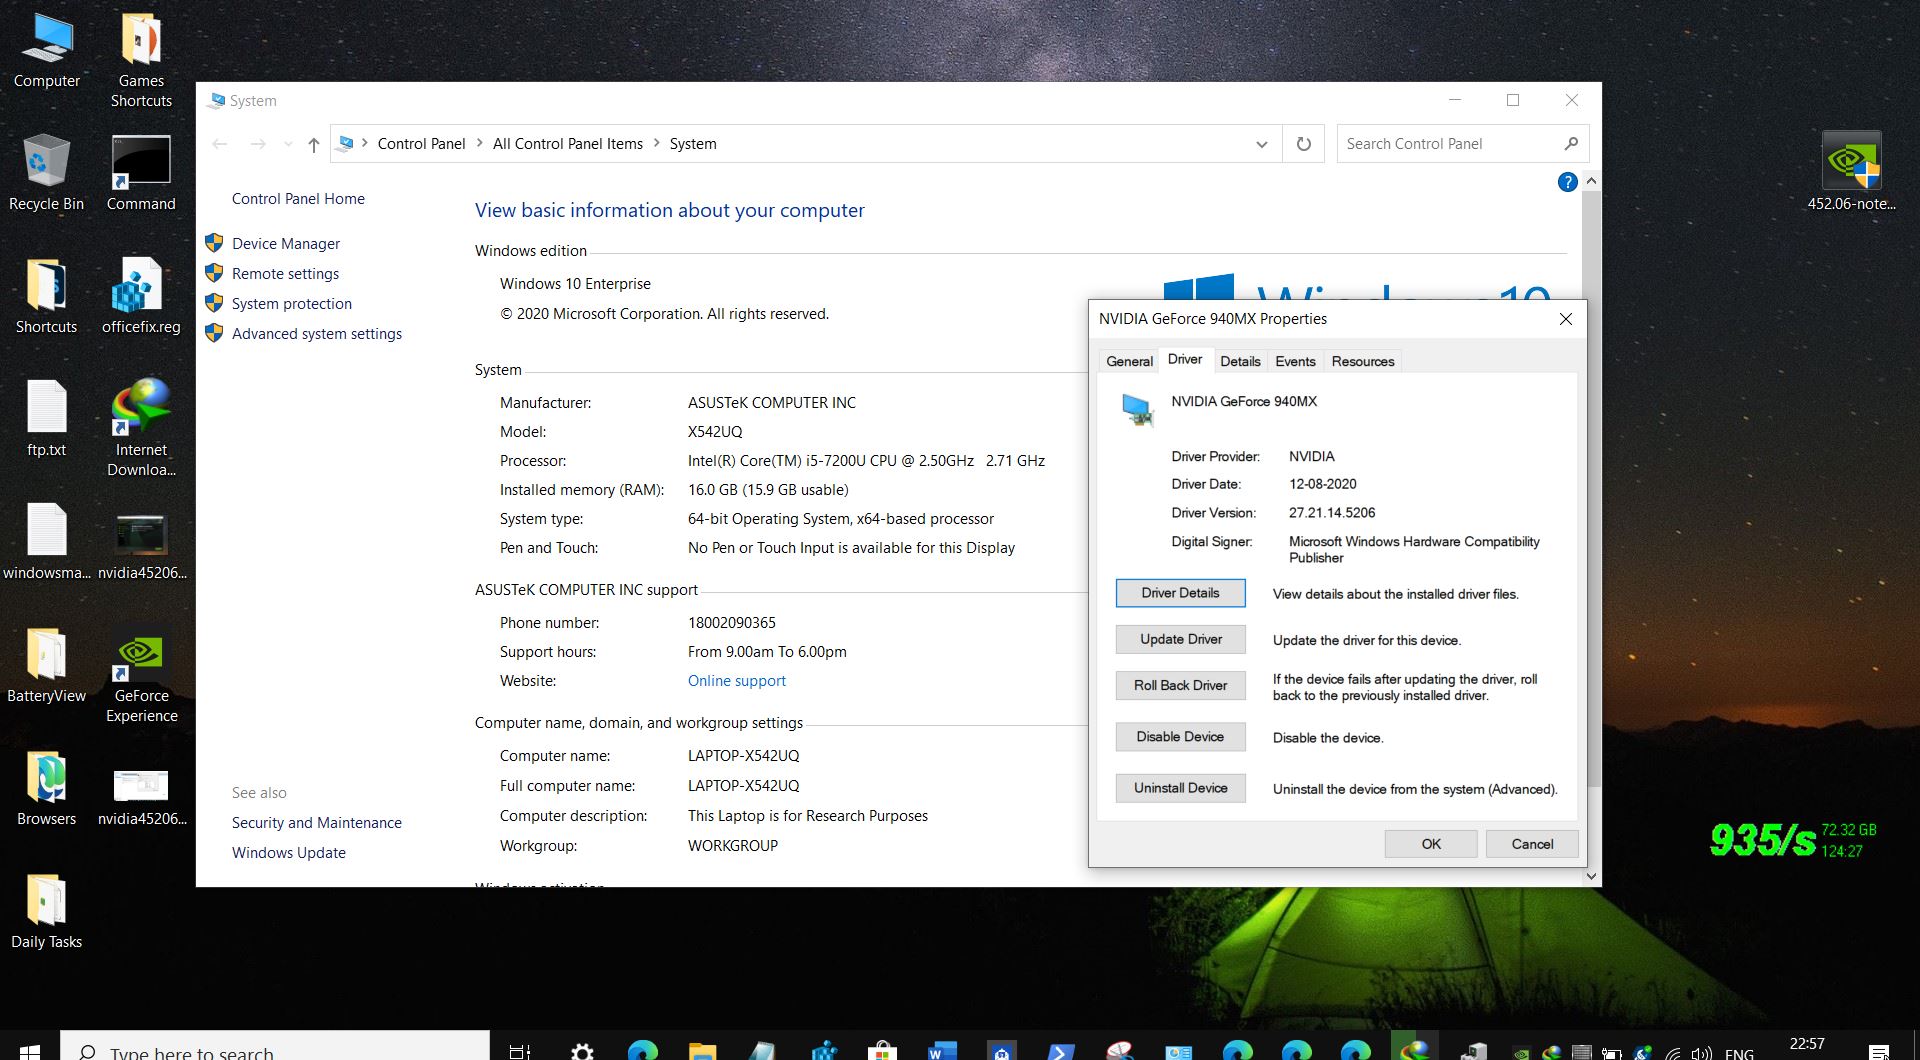This screenshot has height=1060, width=1920.
Task: Click the search magnifier icon in Control Panel
Action: click(1571, 144)
